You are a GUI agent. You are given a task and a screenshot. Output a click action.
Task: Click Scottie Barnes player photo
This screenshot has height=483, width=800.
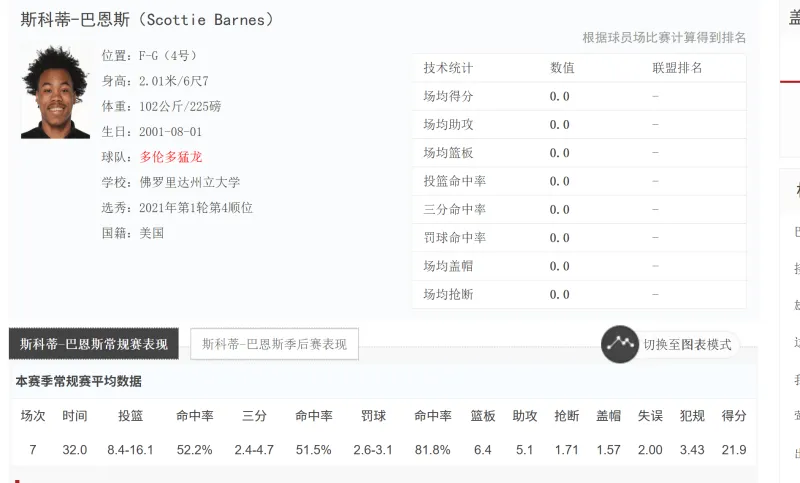point(55,92)
